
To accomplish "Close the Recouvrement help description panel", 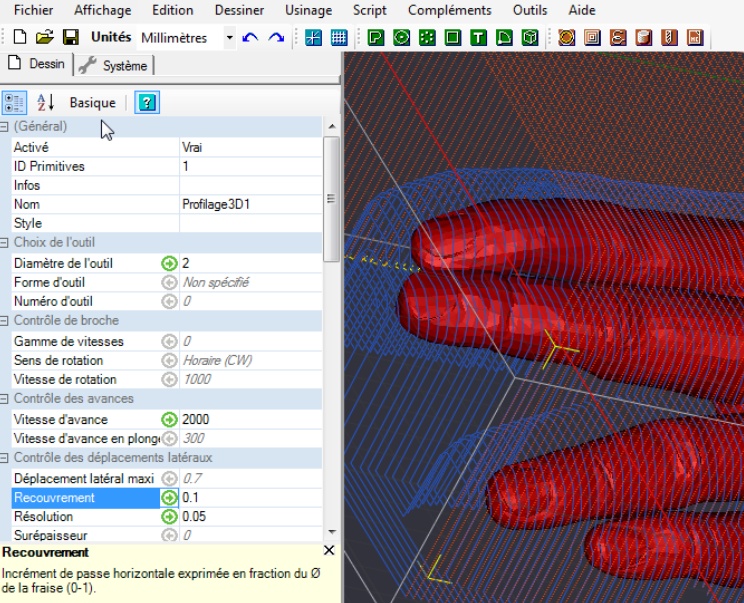I will point(329,550).
